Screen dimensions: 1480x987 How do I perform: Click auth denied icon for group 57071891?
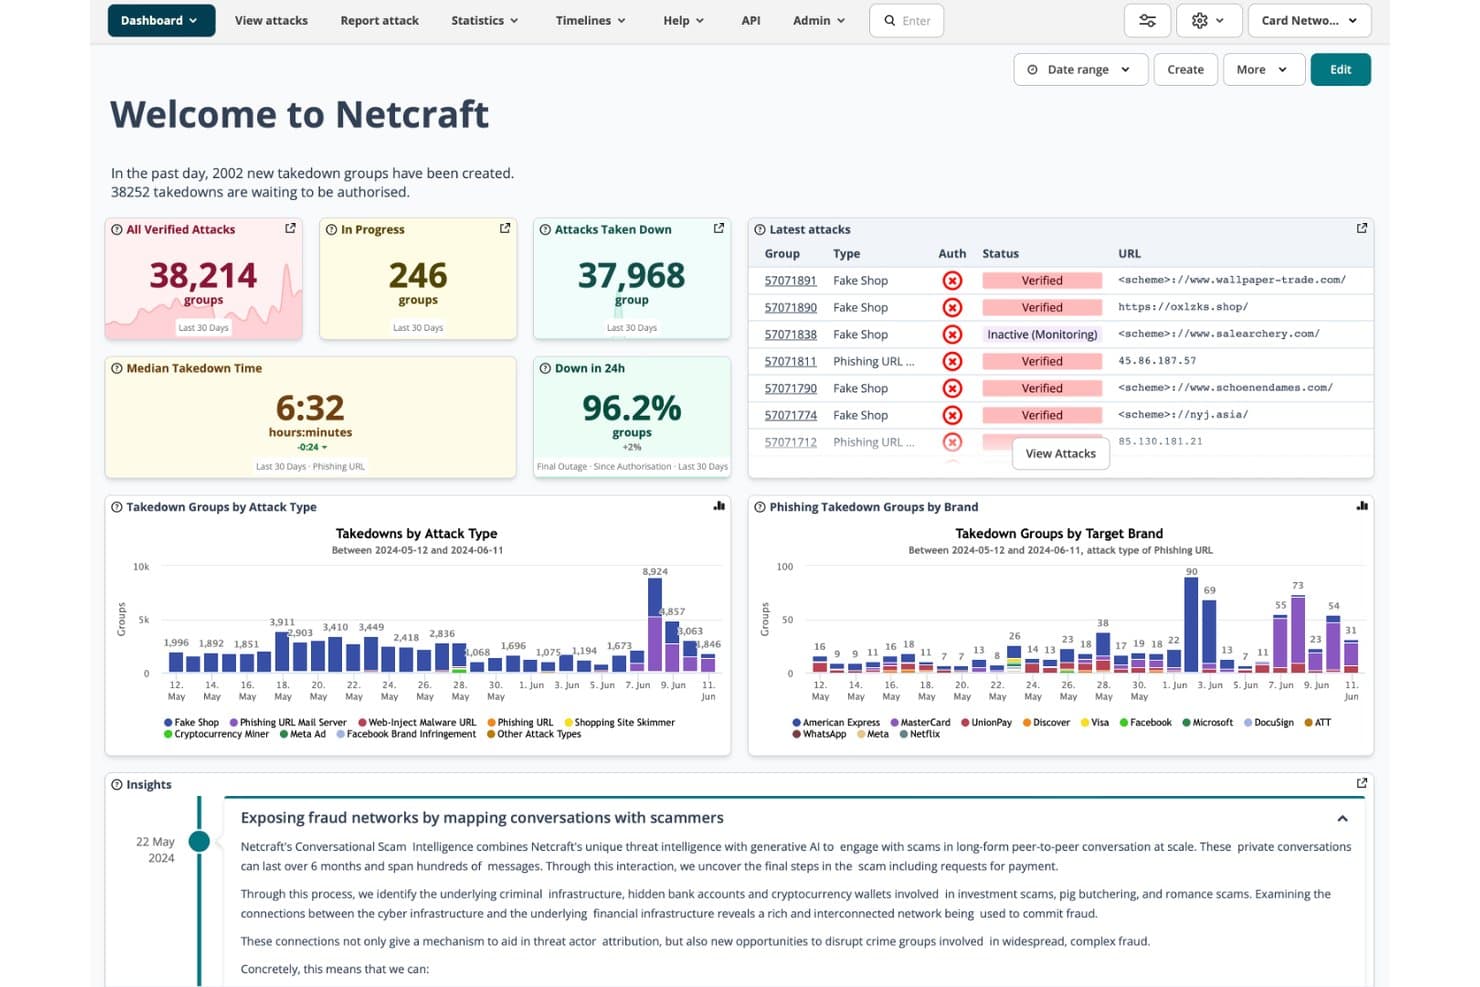(952, 281)
